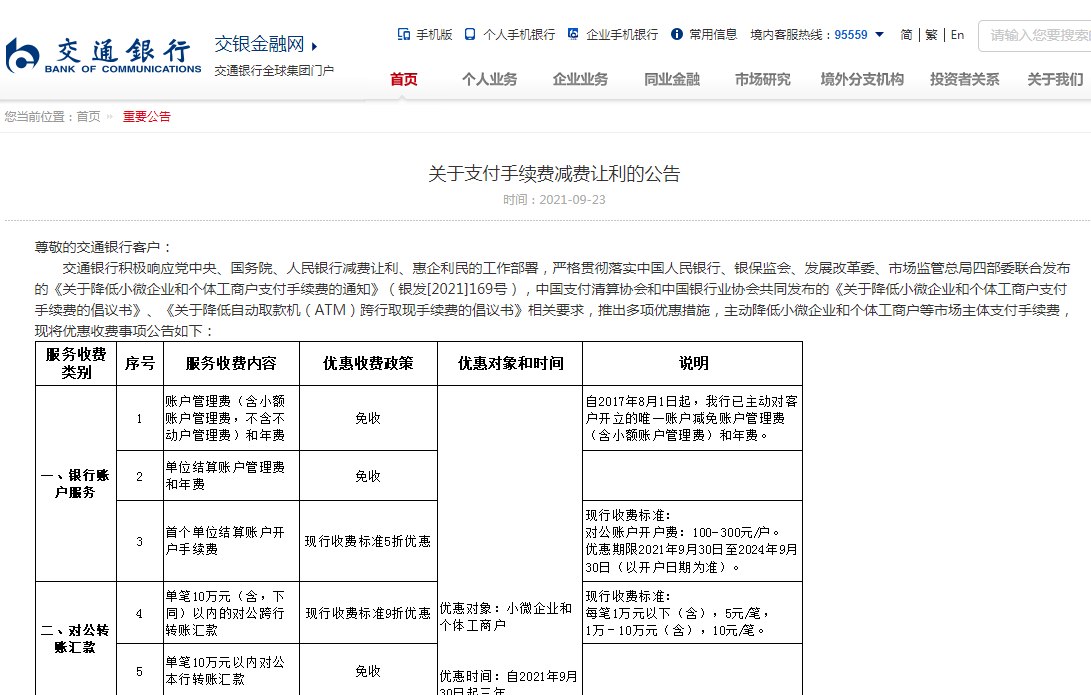Screen dimensions: 1091x695
Task: Open 常用信息 link
Action: [x=713, y=35]
